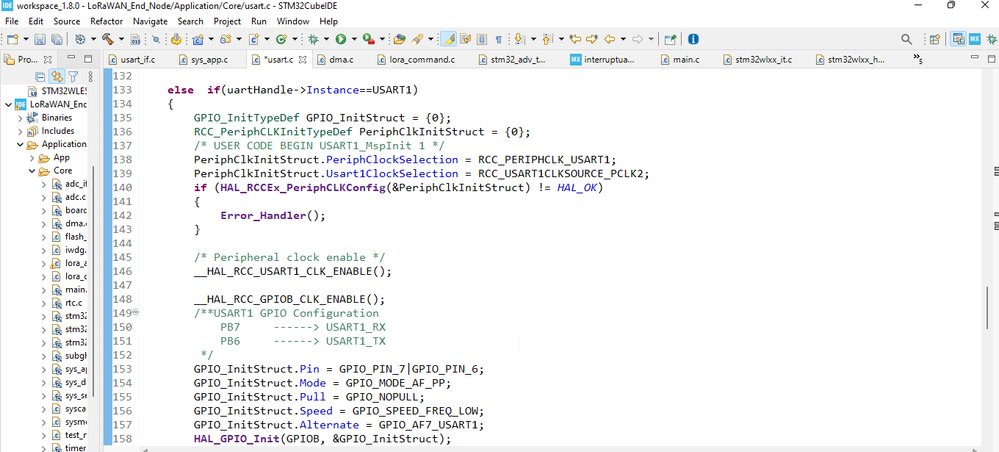Expand the App folder in tree
The image size is (999, 452).
31,158
